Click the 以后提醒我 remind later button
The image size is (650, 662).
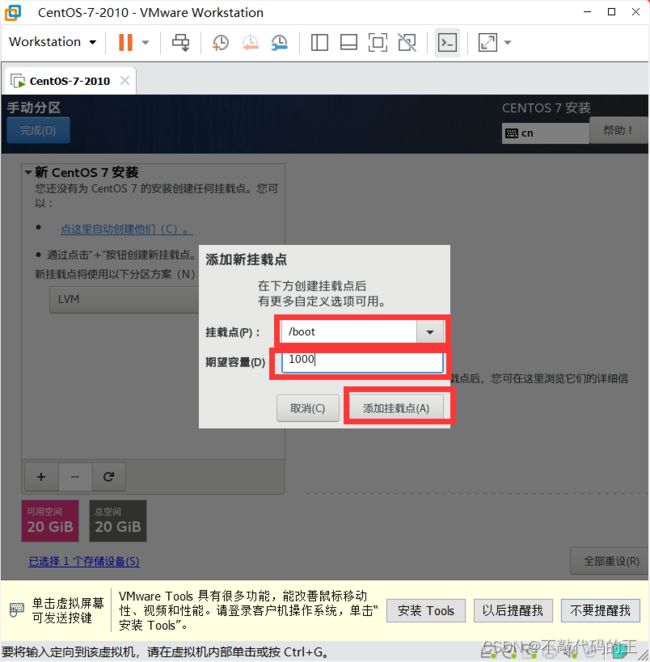pyautogui.click(x=513, y=610)
